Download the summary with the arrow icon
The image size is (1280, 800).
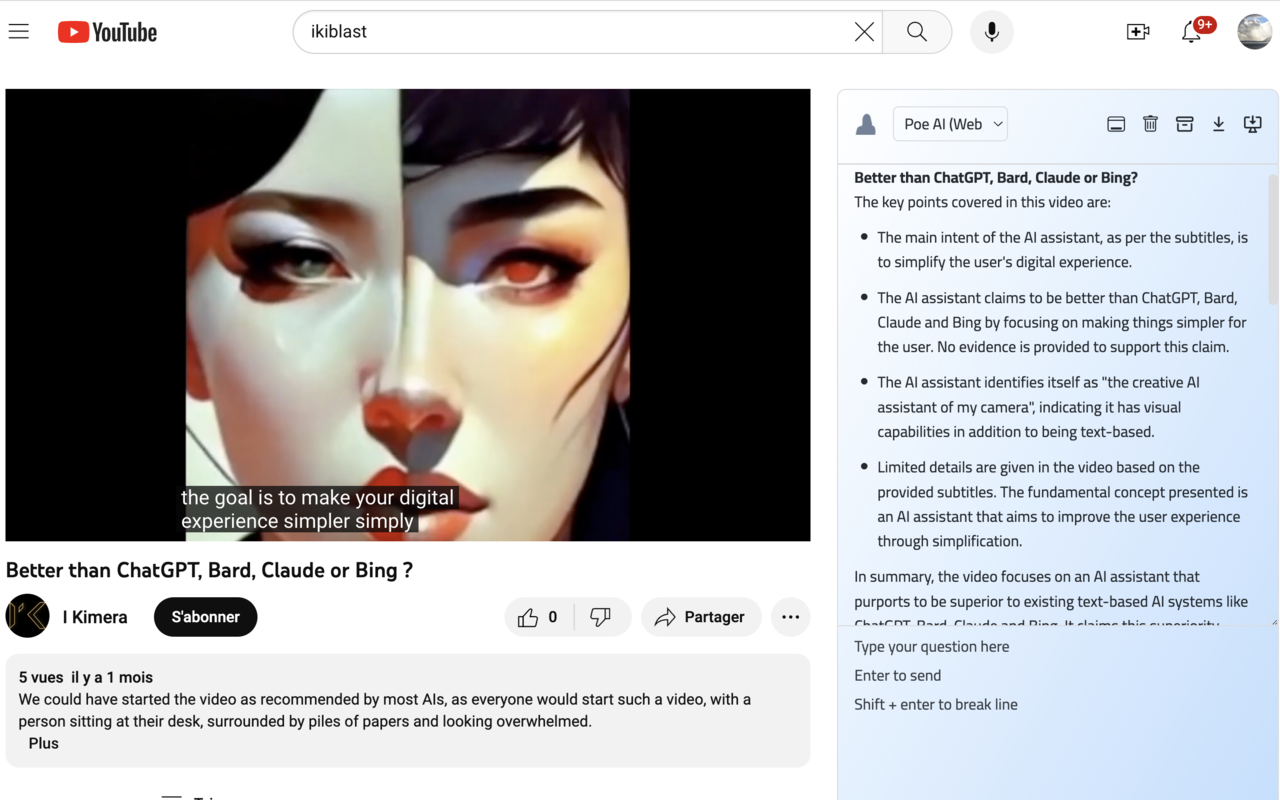click(x=1218, y=124)
